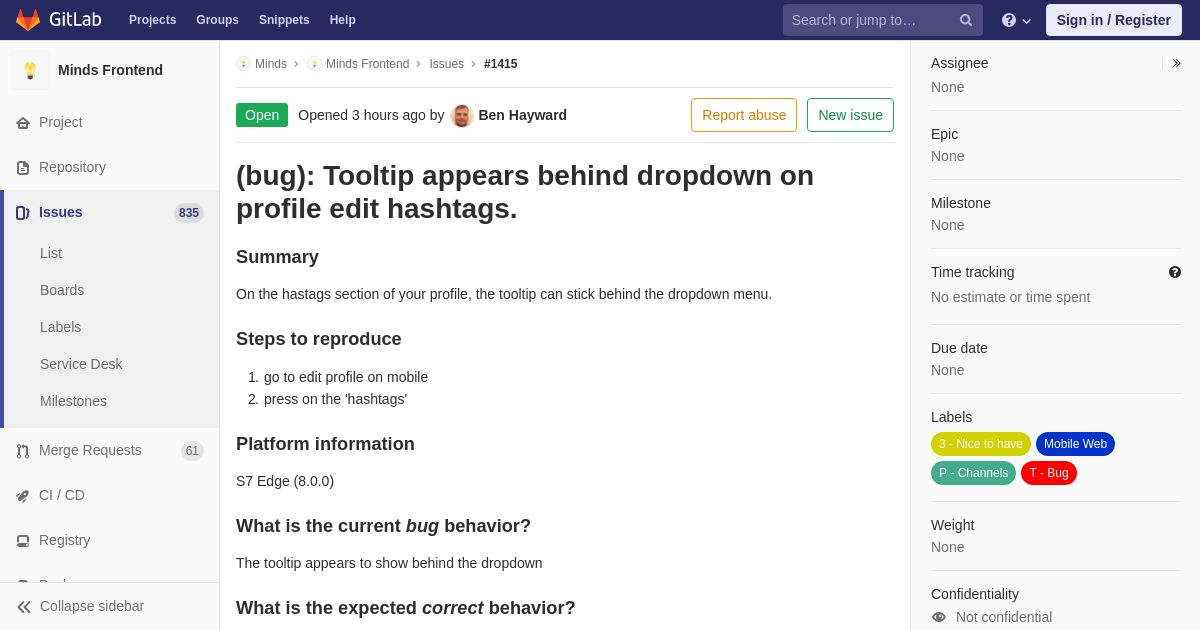1200x630 pixels.
Task: Click the Minds Frontend breadcrumb icon
Action: point(315,64)
